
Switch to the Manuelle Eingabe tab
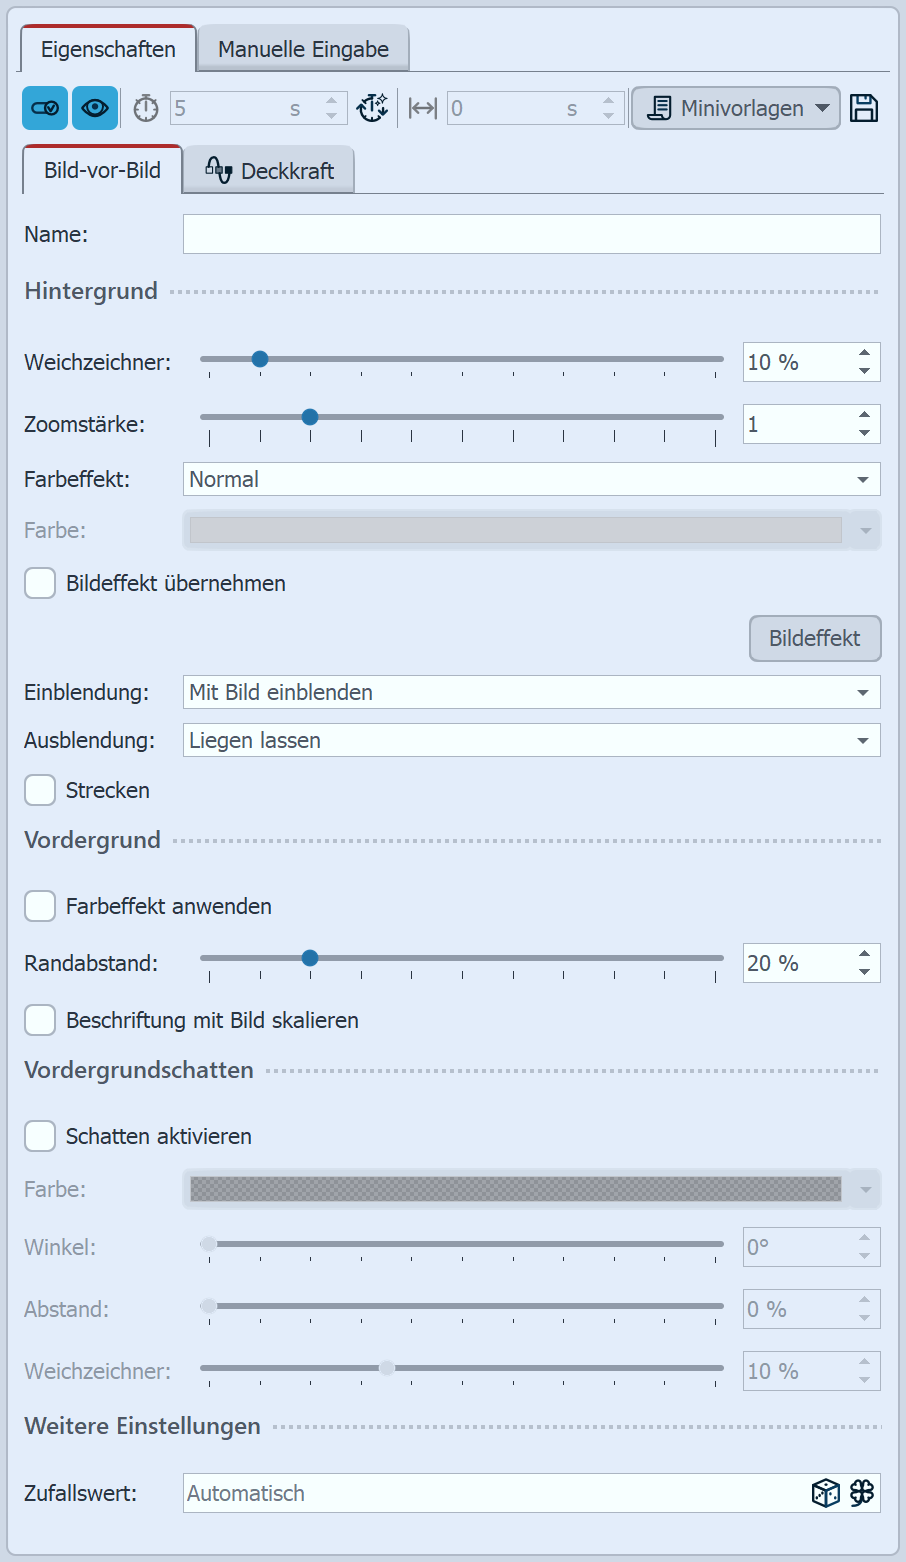[303, 49]
